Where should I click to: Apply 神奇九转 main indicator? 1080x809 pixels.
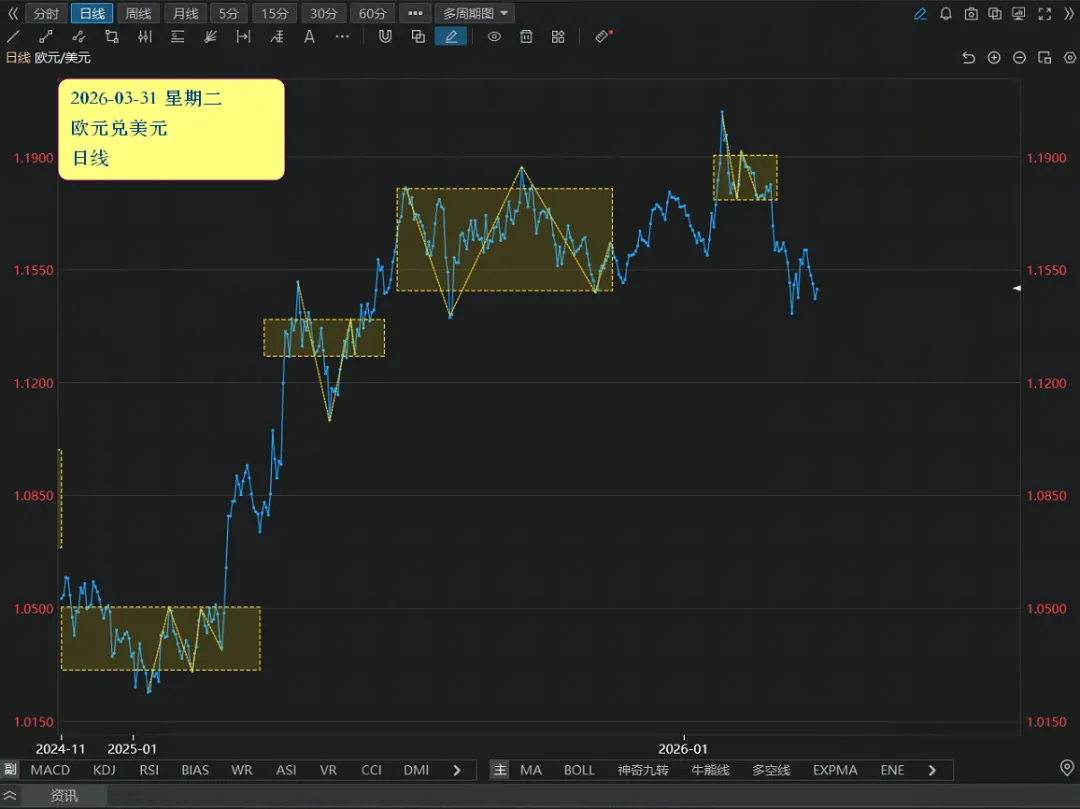(x=643, y=770)
